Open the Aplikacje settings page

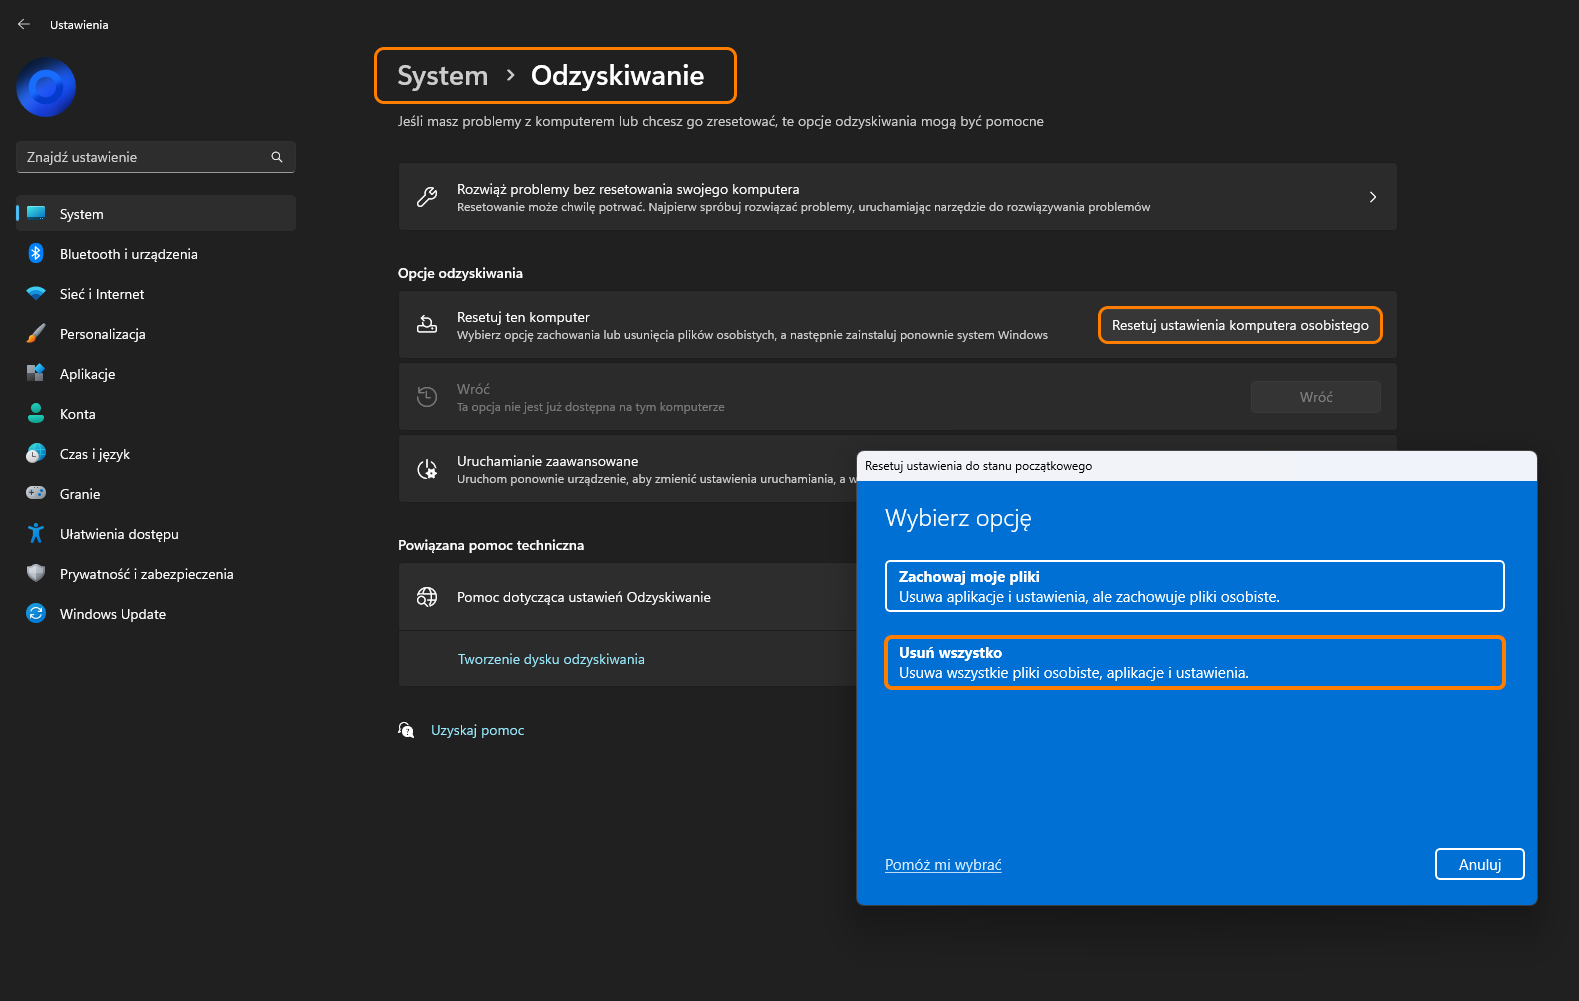click(x=156, y=374)
